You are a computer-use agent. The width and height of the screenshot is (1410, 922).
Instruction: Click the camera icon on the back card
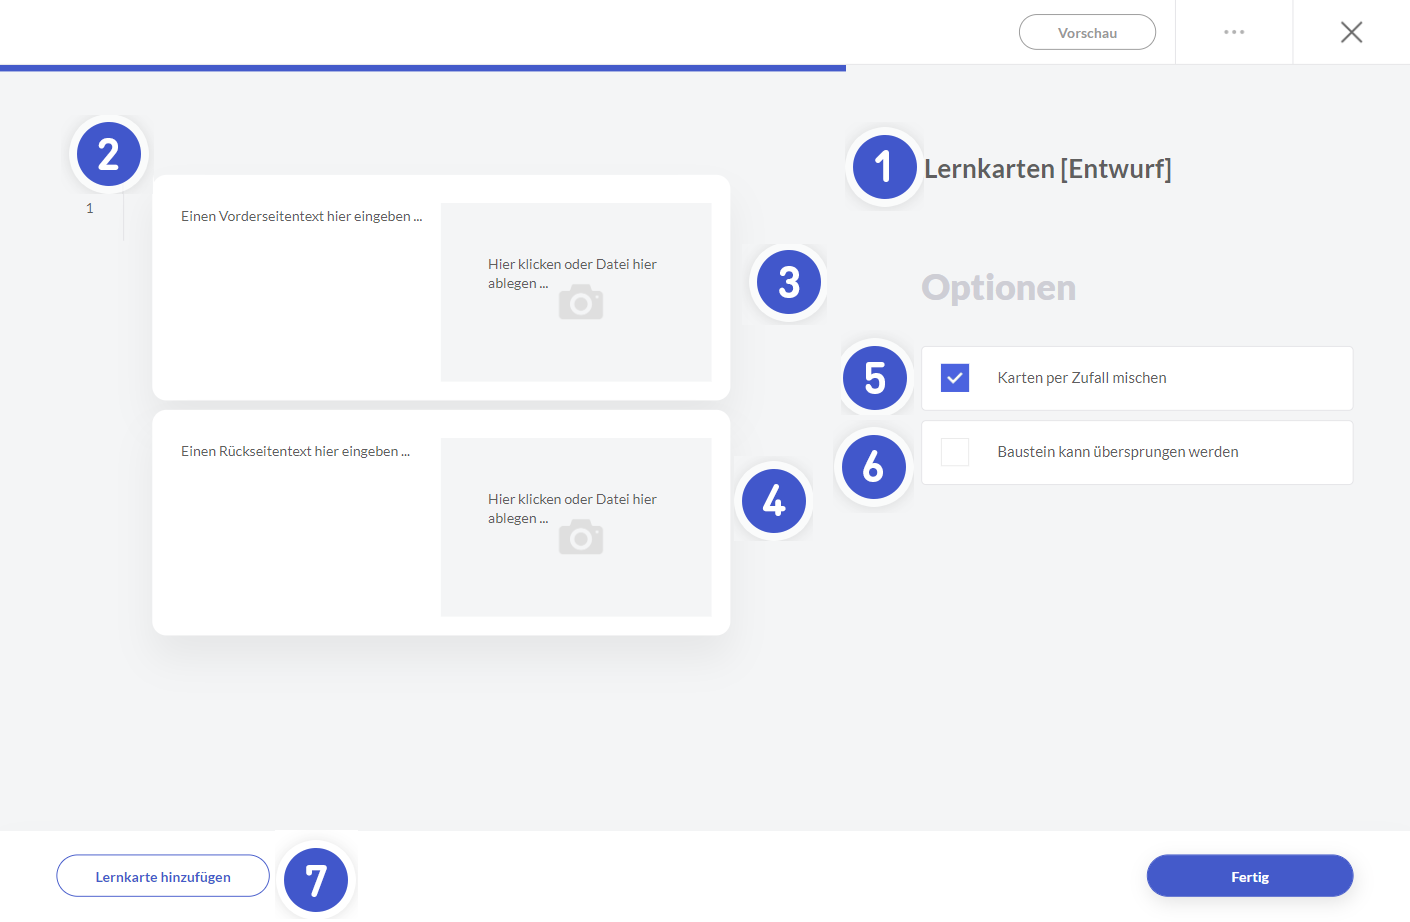(580, 538)
